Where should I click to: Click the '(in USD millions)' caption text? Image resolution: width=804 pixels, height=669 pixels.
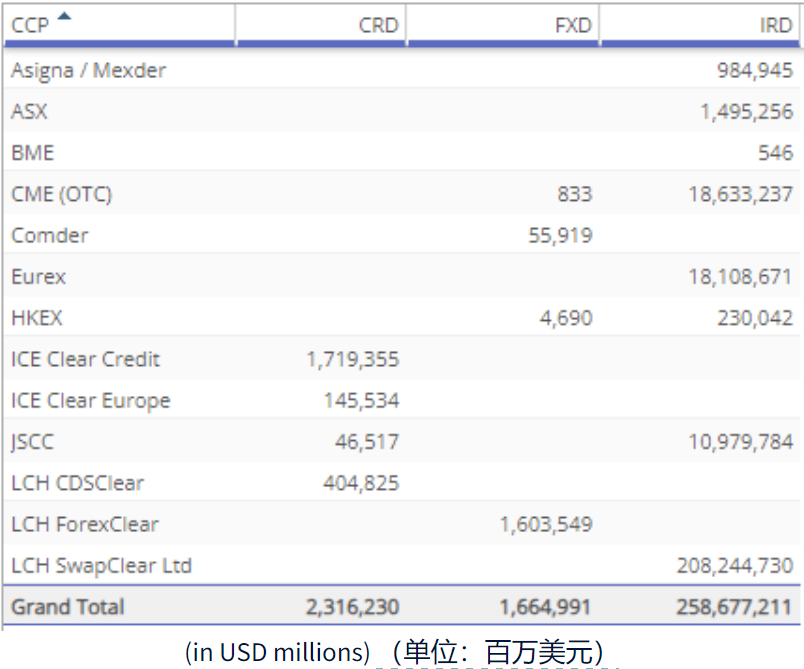click(277, 653)
